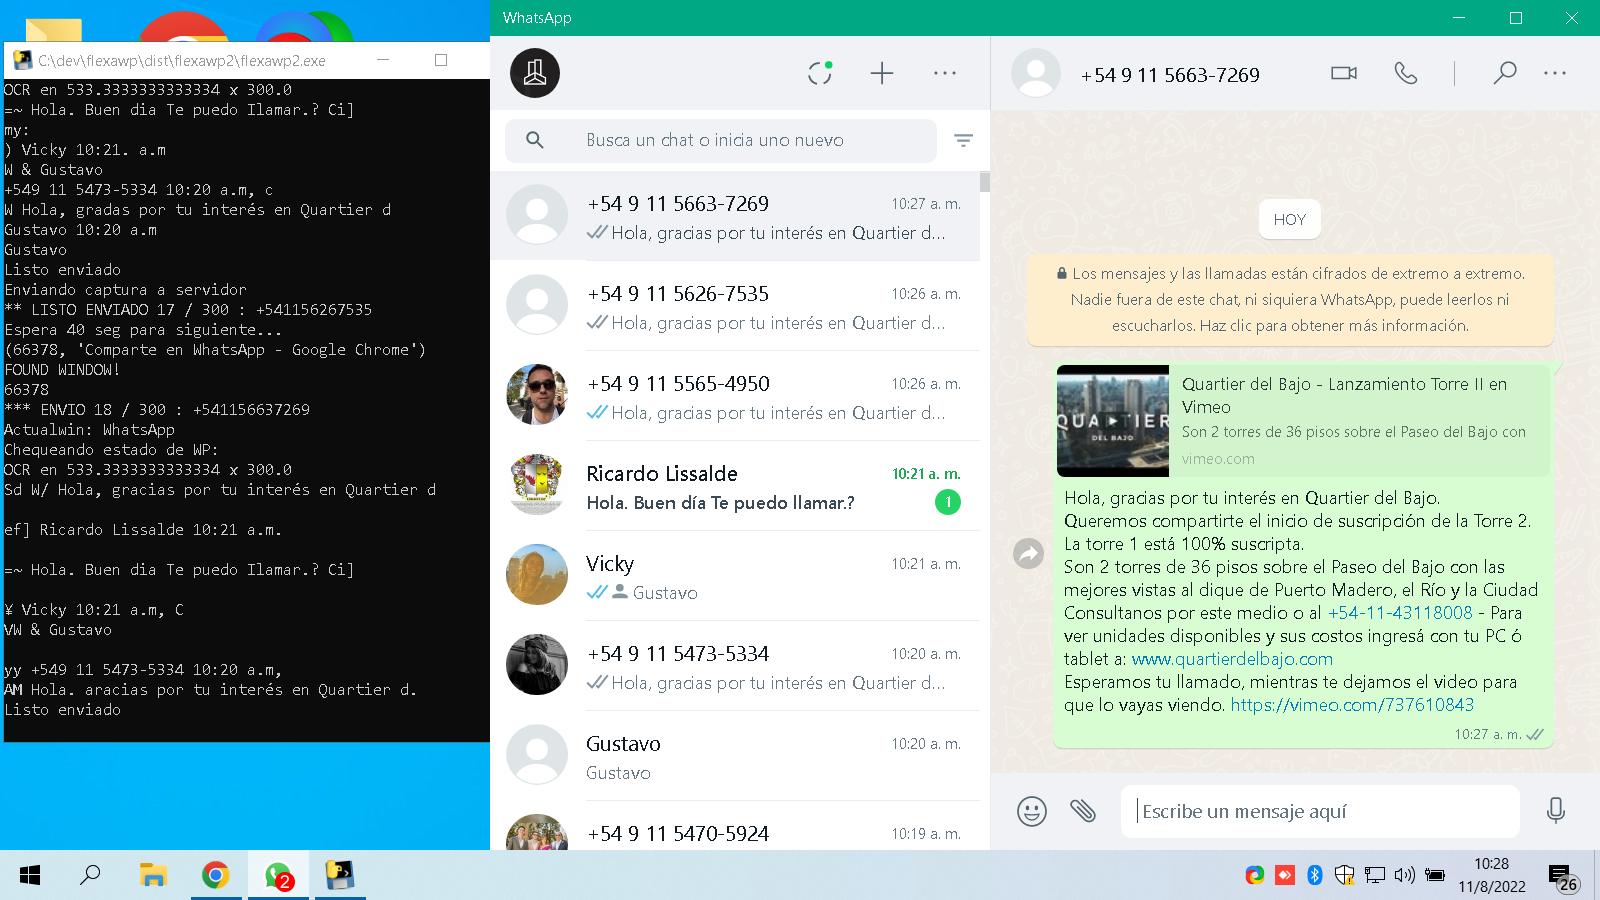Minimize the flexawp2.exe console window
This screenshot has height=900, width=1600.
(x=383, y=60)
